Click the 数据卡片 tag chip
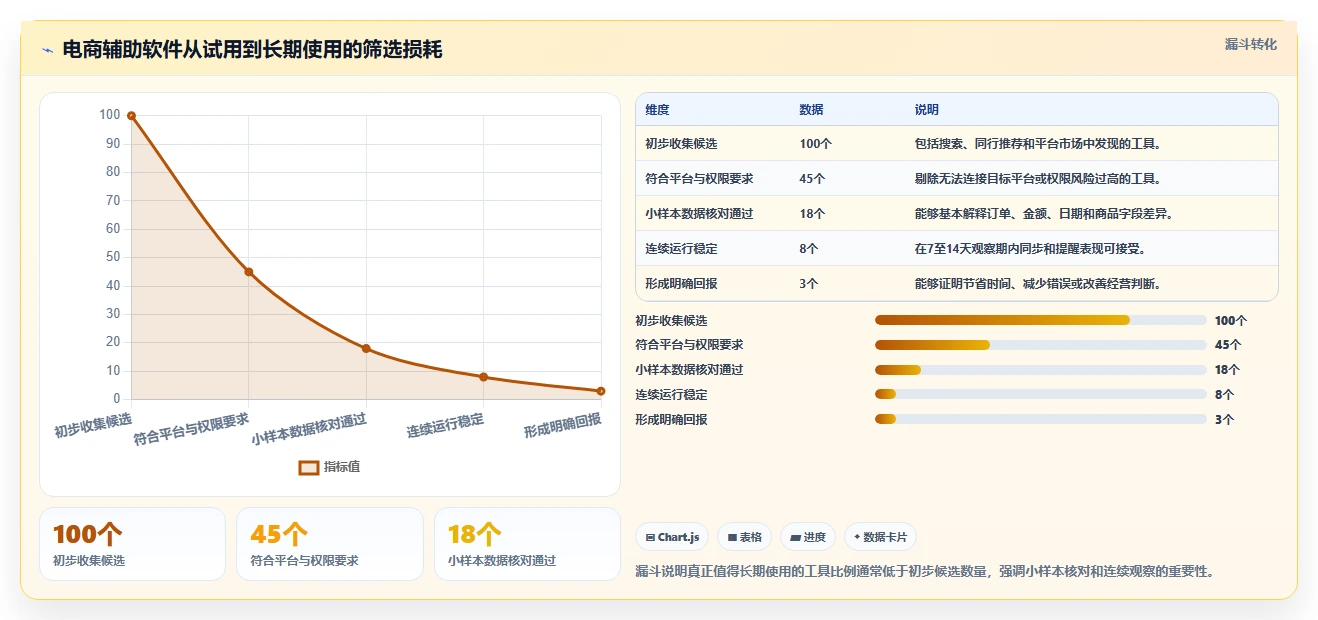This screenshot has width=1318, height=620. click(880, 537)
